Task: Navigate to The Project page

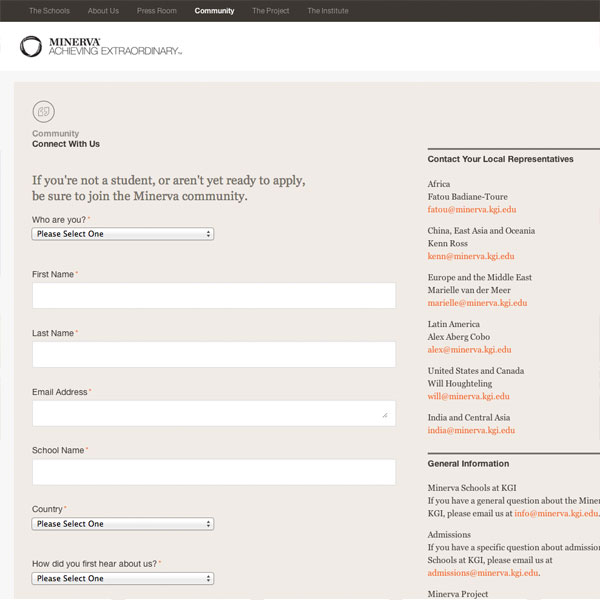Action: [x=271, y=11]
